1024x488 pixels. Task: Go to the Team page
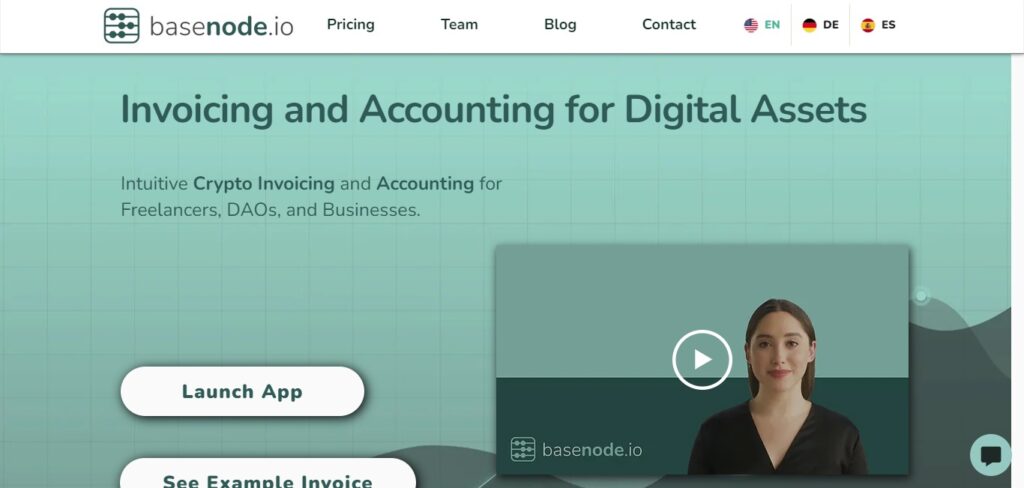[x=459, y=25]
